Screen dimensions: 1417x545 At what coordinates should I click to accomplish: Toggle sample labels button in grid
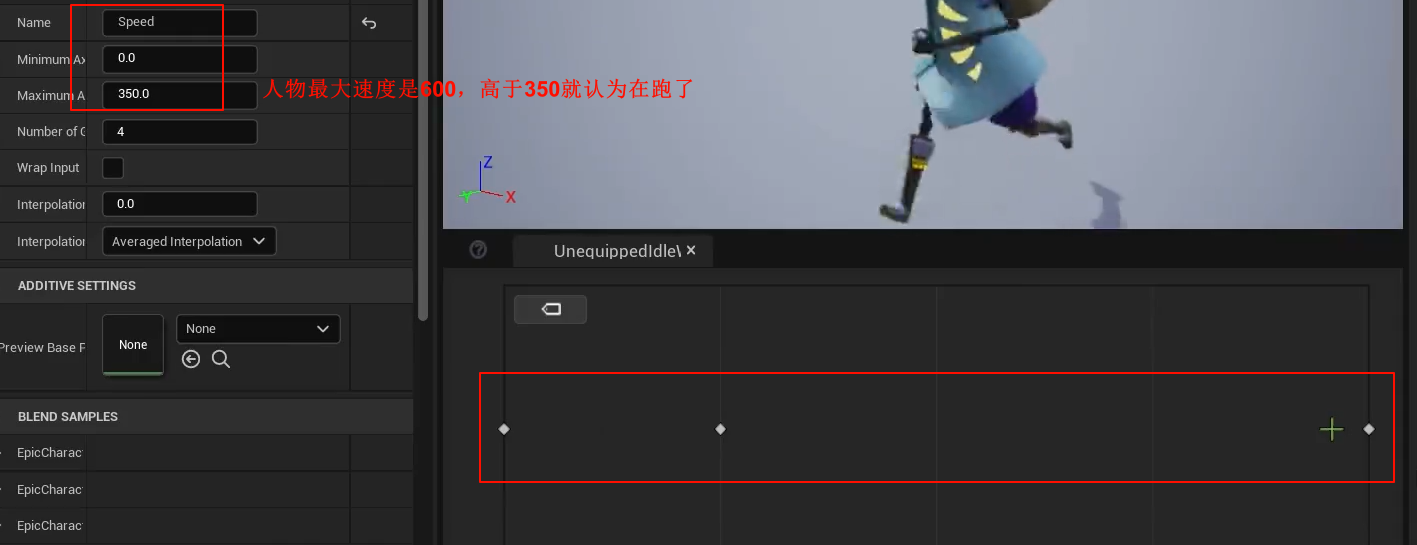(x=551, y=310)
